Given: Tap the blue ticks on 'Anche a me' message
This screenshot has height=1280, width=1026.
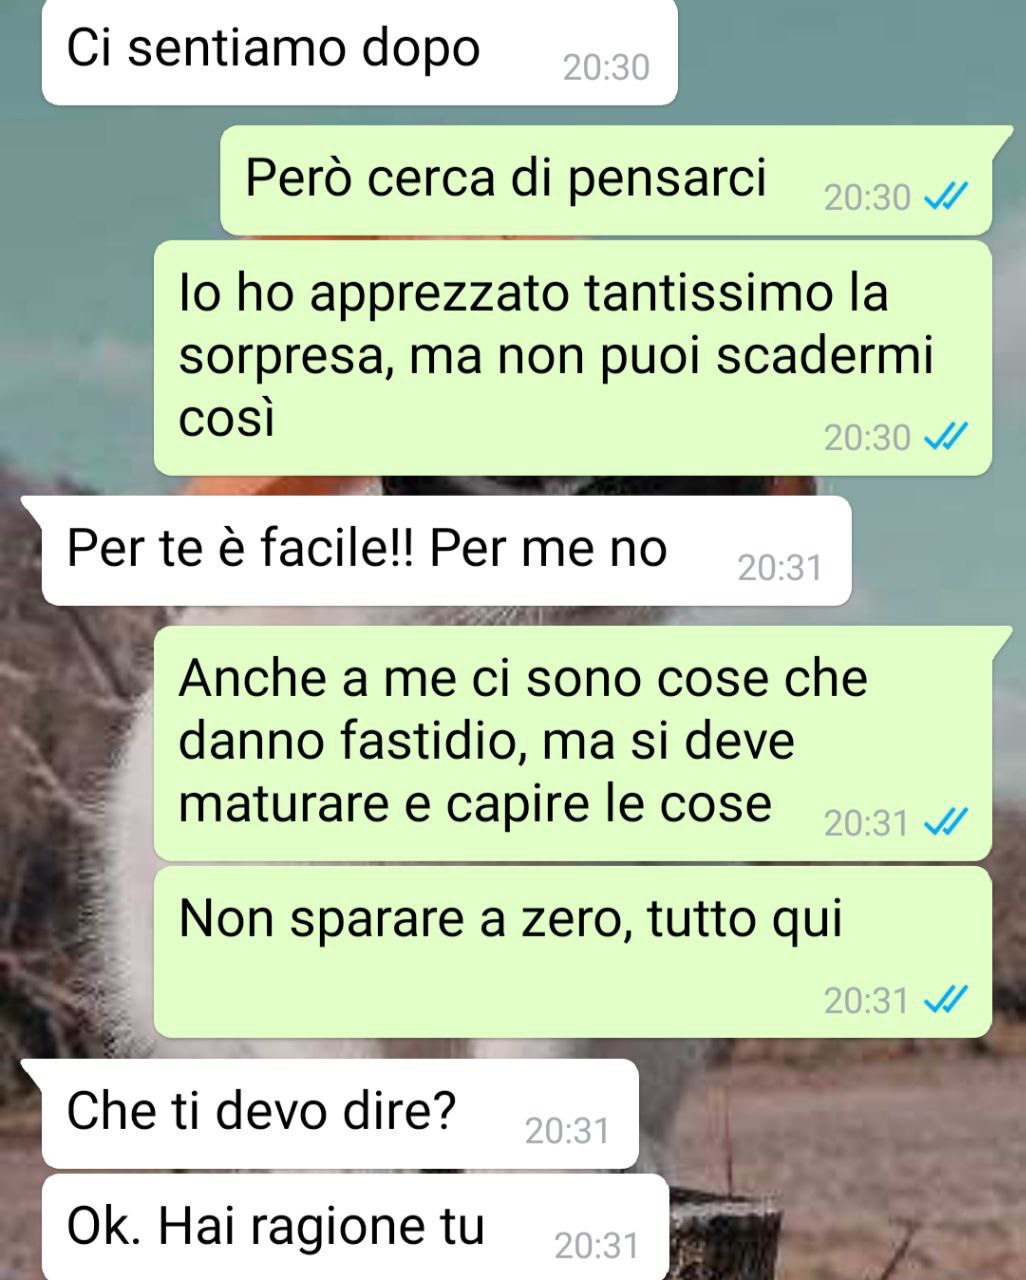Looking at the screenshot, I should point(944,823).
